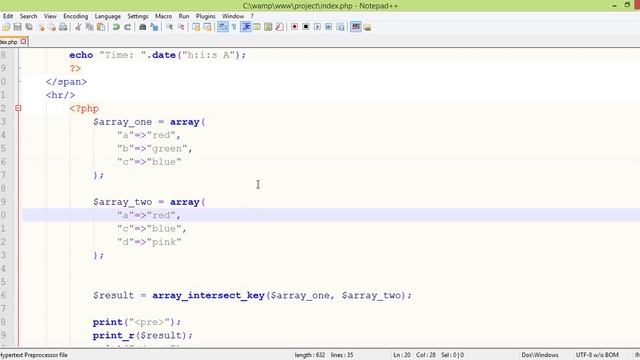Collapse the <?php block fold marker
This screenshot has height=360, width=640.
(x=18, y=108)
